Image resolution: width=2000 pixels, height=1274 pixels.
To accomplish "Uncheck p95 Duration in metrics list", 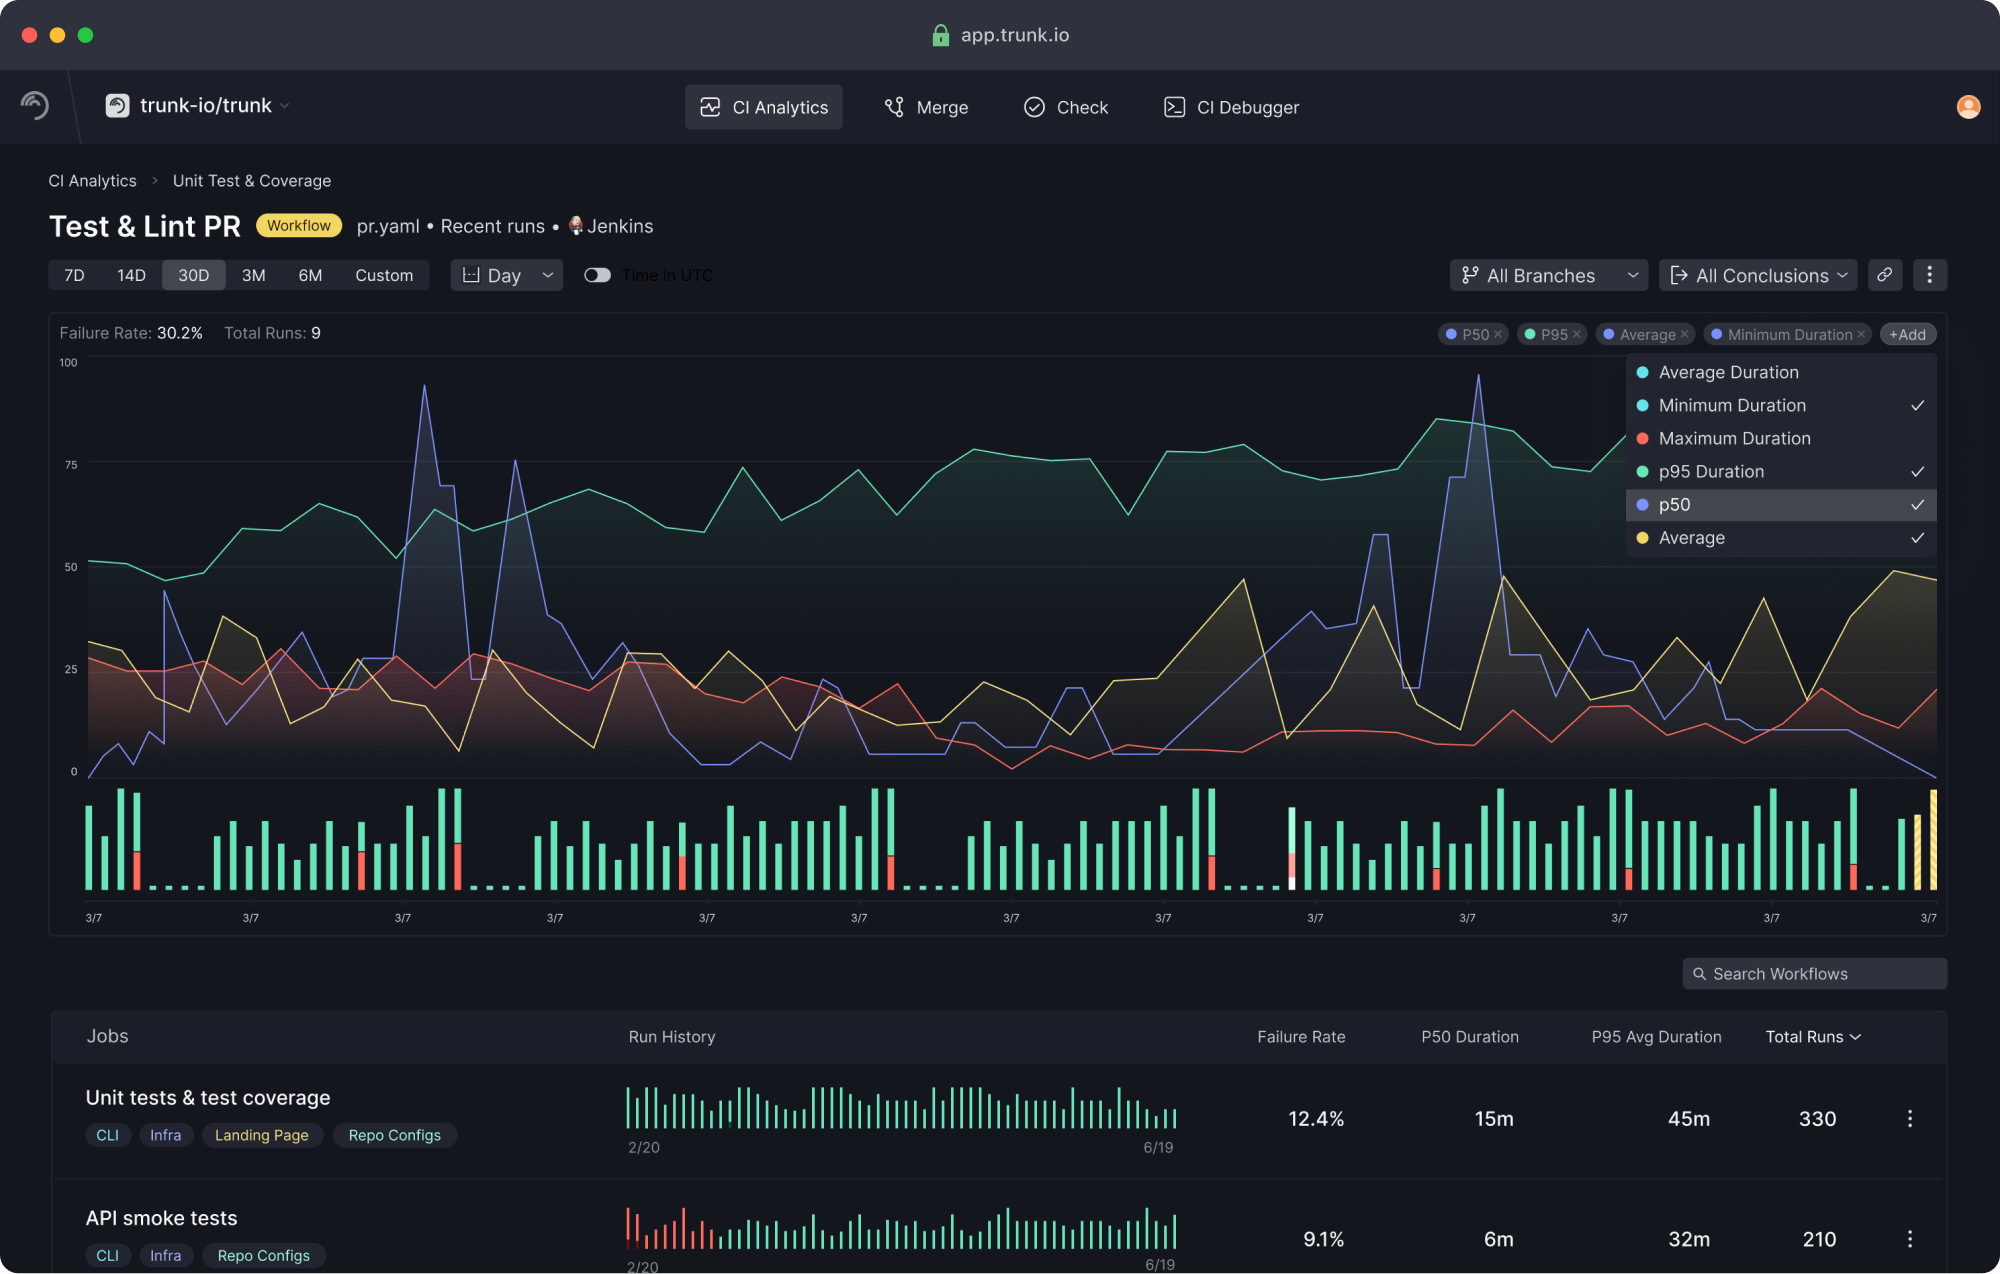I will coord(1781,472).
